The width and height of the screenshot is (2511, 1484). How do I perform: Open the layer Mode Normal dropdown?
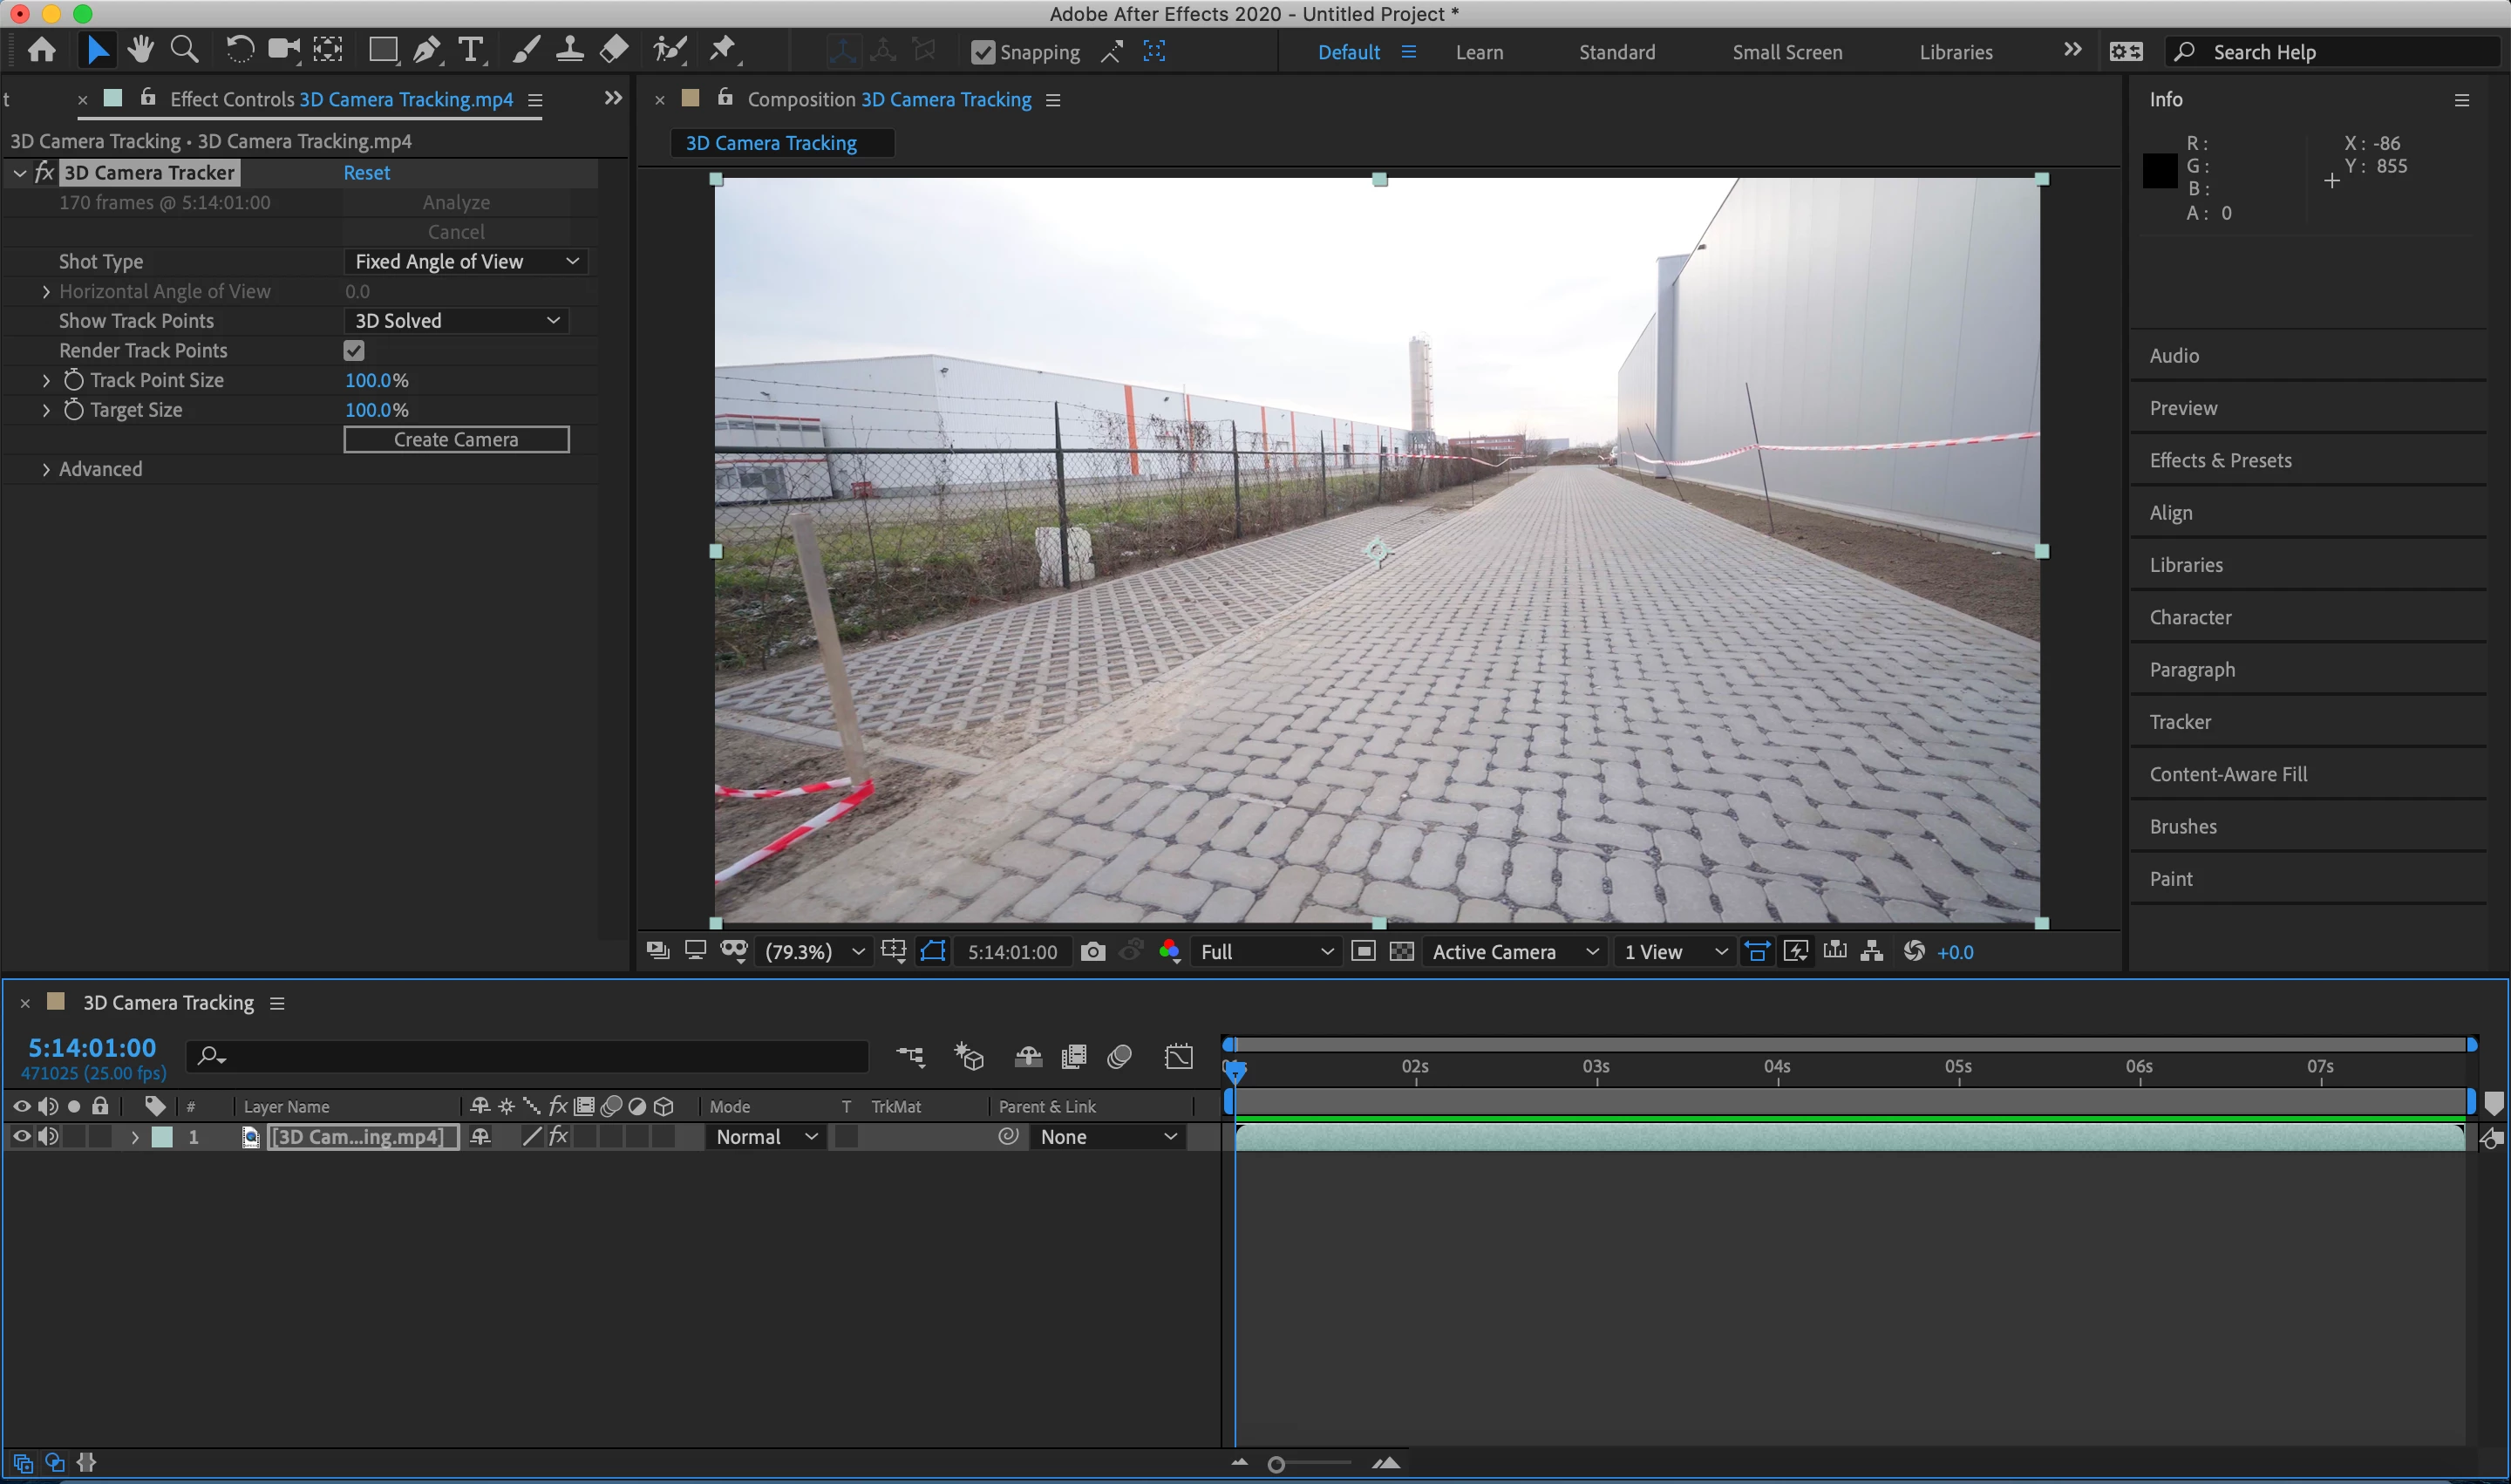[767, 1136]
